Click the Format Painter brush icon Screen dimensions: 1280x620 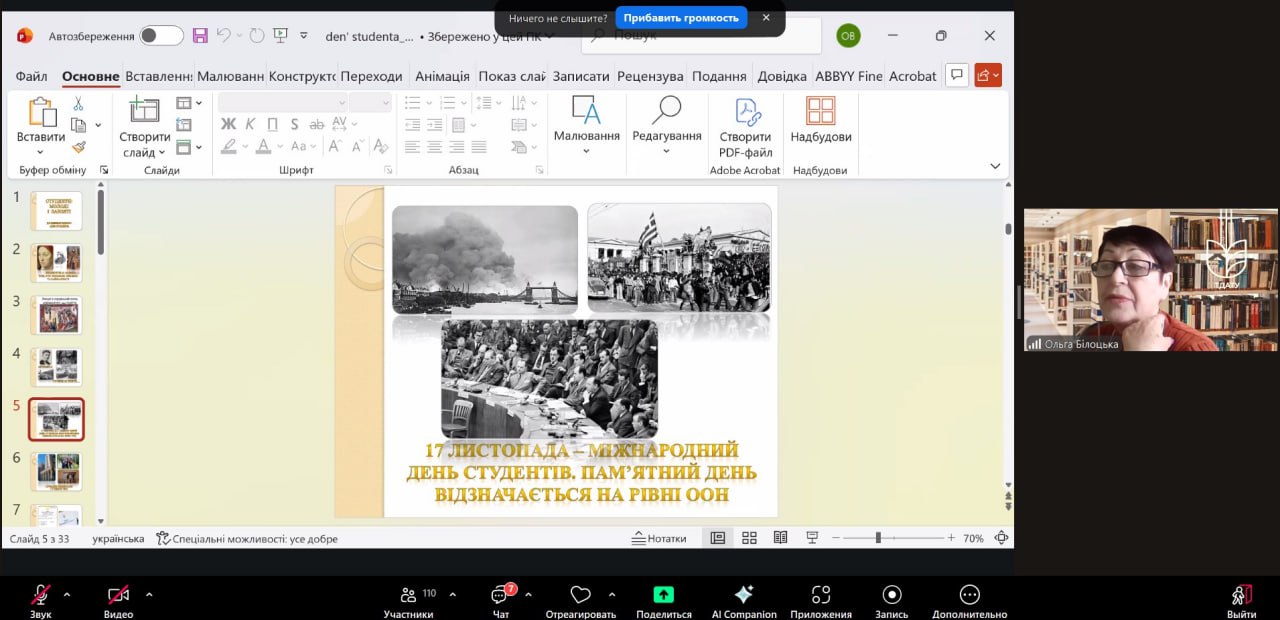78,146
